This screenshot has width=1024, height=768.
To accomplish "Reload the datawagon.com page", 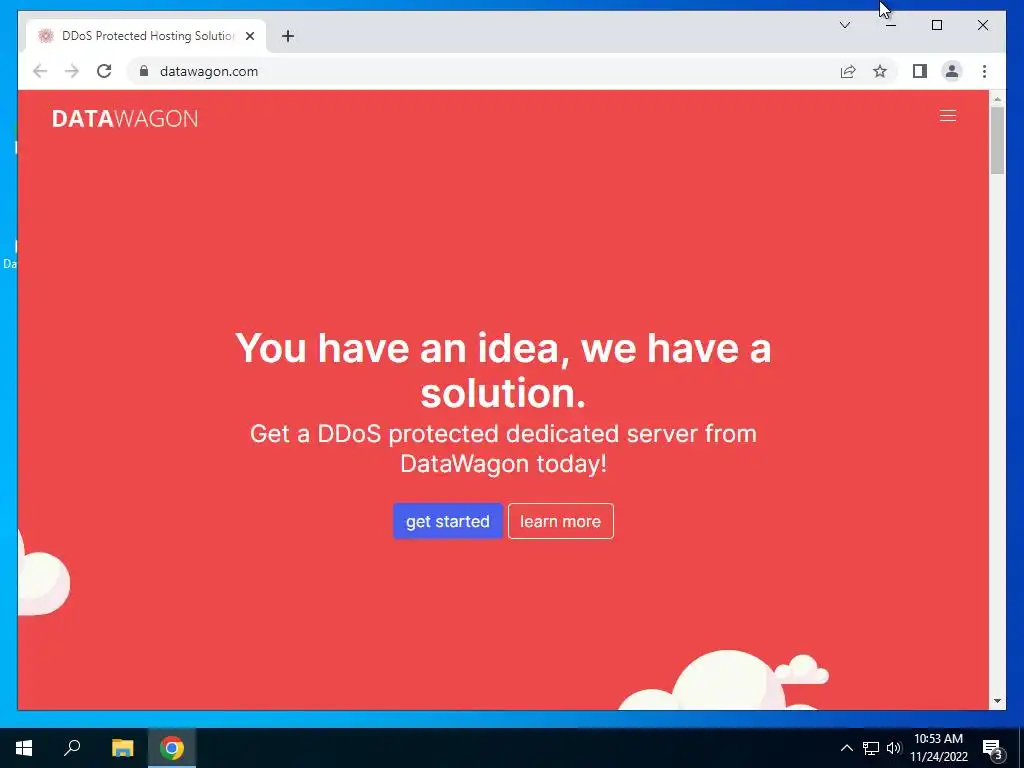I will click(x=104, y=71).
